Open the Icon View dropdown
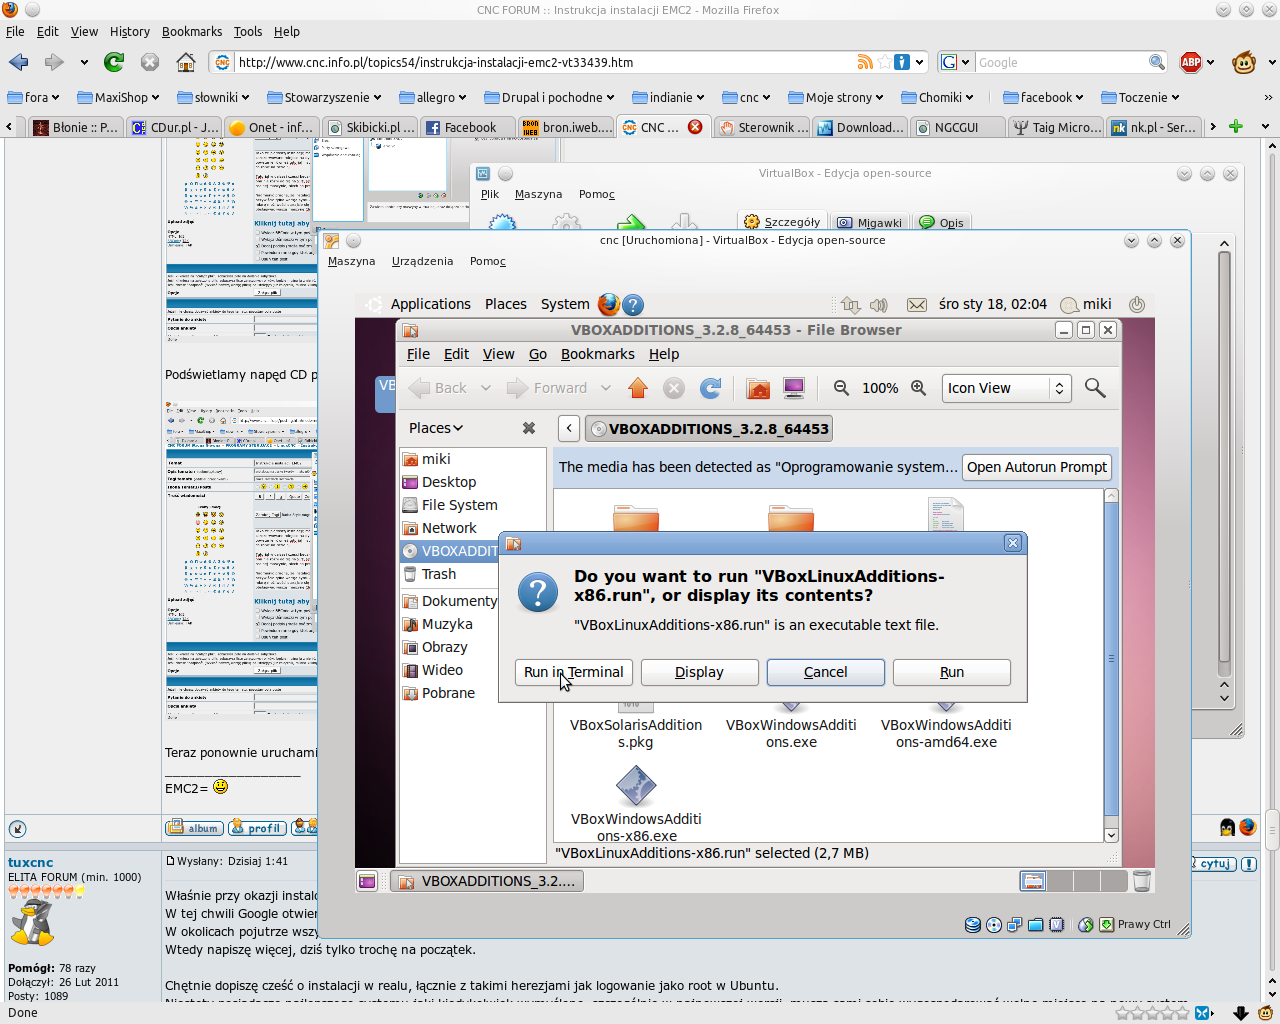The width and height of the screenshot is (1280, 1024). pyautogui.click(x=1007, y=388)
